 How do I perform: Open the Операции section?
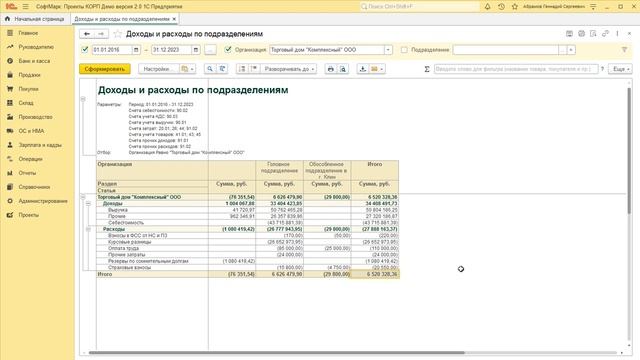[30, 159]
